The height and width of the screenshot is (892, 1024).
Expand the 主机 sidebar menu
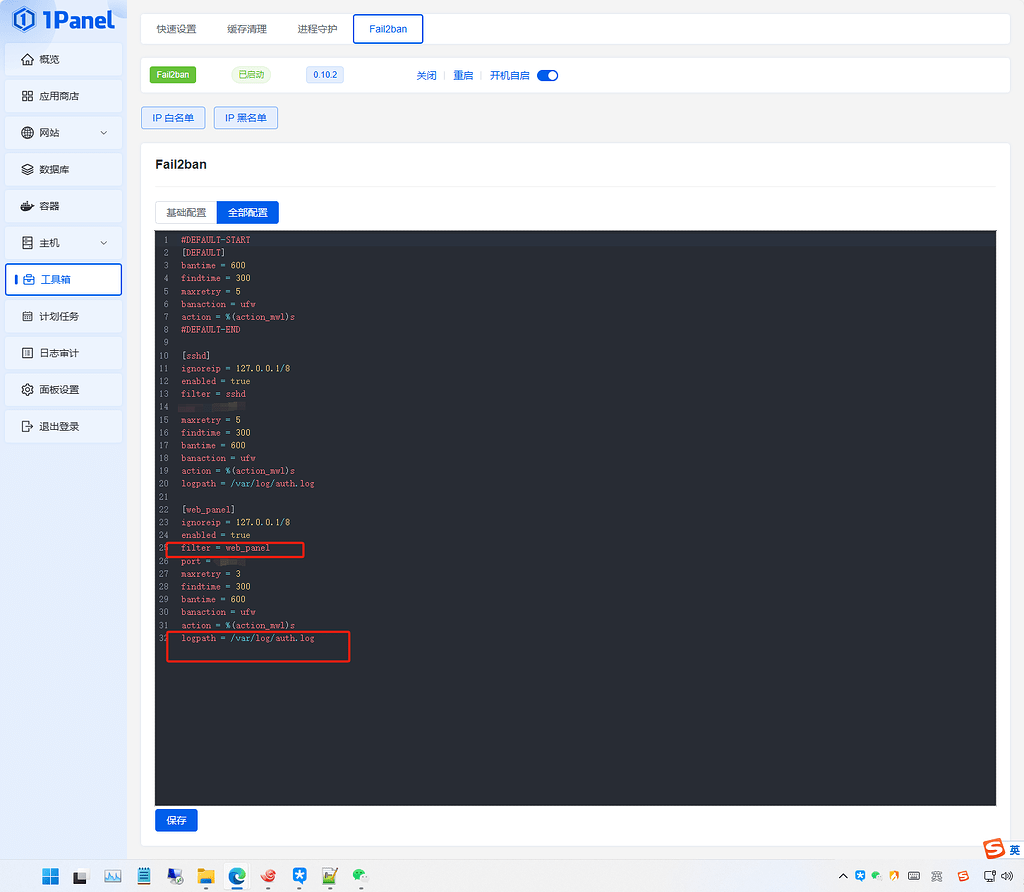coord(63,242)
